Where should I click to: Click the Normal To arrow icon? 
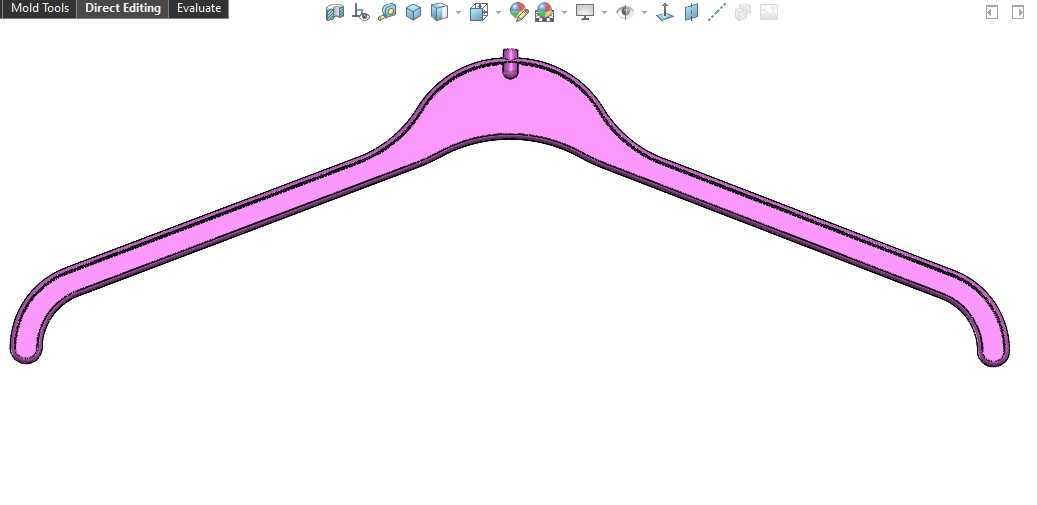point(665,12)
